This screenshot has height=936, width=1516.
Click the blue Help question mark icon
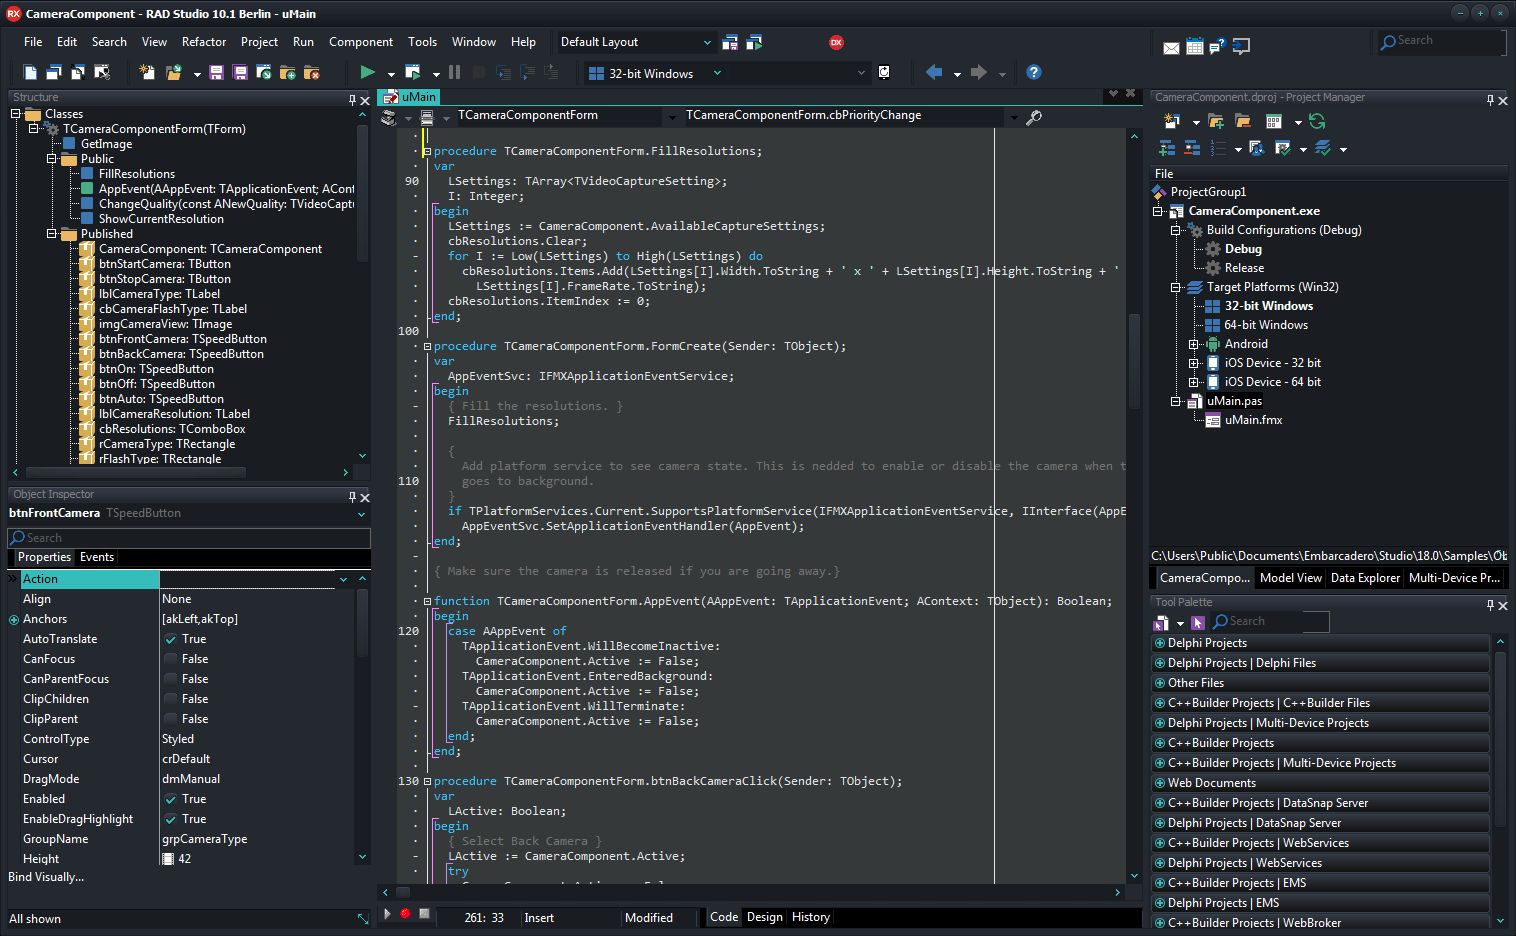coord(1034,72)
